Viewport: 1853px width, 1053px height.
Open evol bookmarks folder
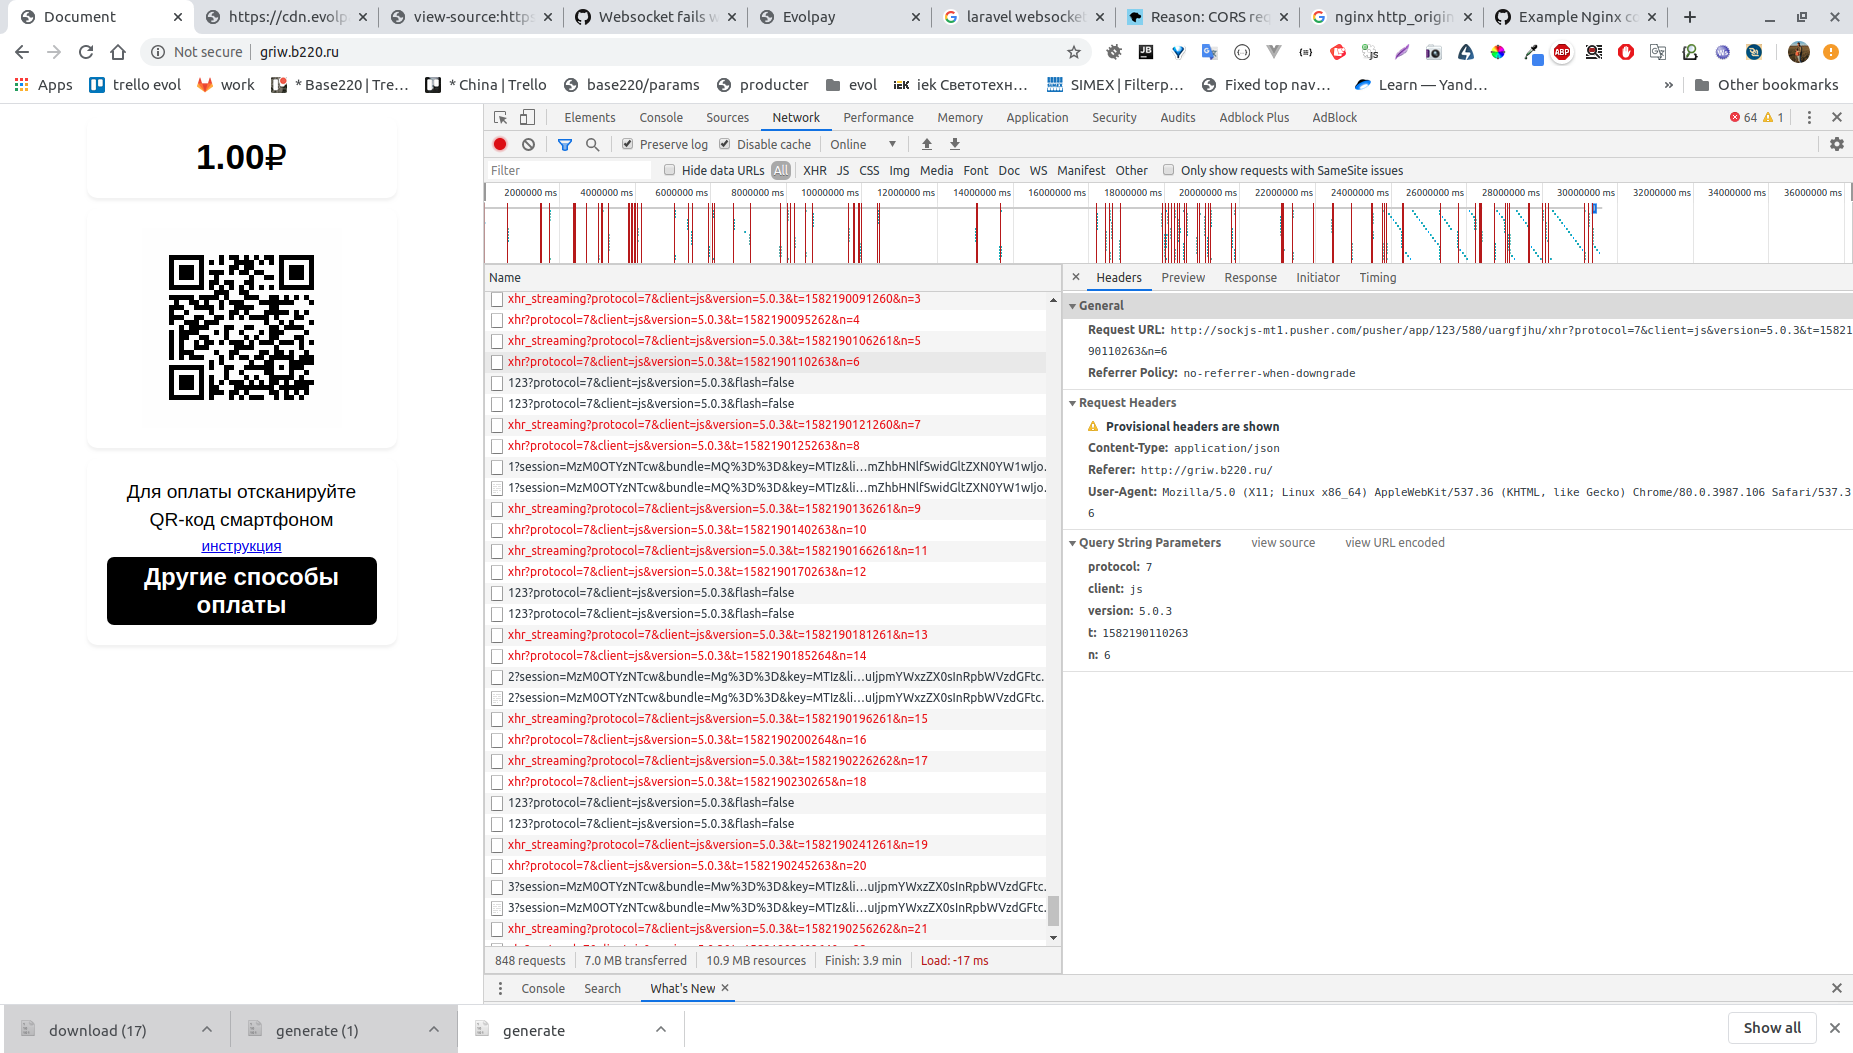[x=851, y=85]
